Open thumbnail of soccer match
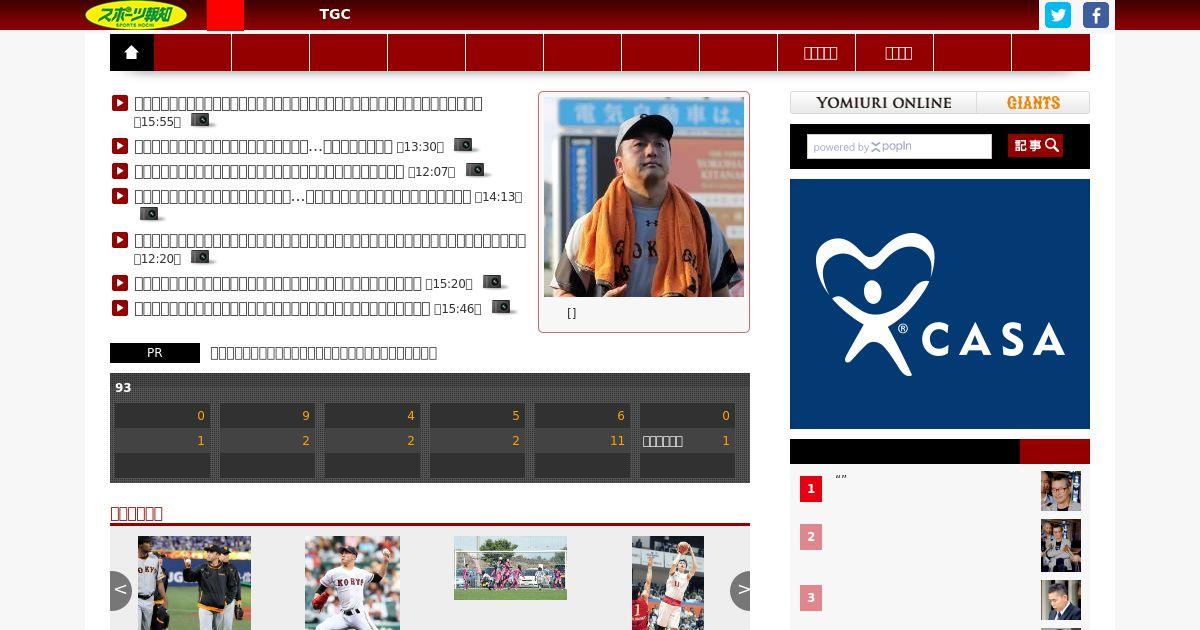The width and height of the screenshot is (1200, 630). 510,568
